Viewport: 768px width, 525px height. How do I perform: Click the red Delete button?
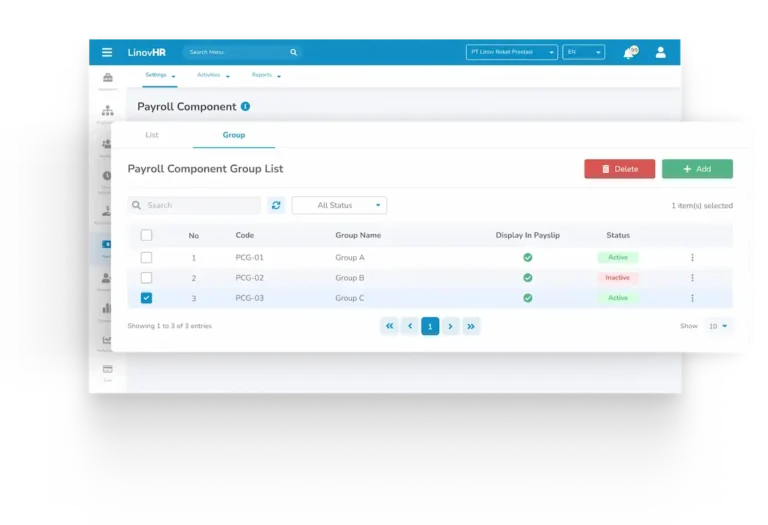620,169
